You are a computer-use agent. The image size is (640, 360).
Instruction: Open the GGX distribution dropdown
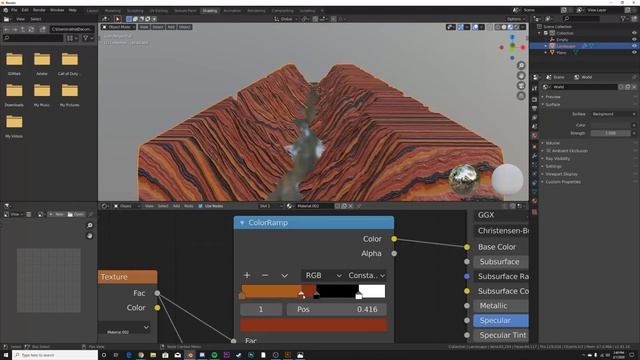(501, 215)
